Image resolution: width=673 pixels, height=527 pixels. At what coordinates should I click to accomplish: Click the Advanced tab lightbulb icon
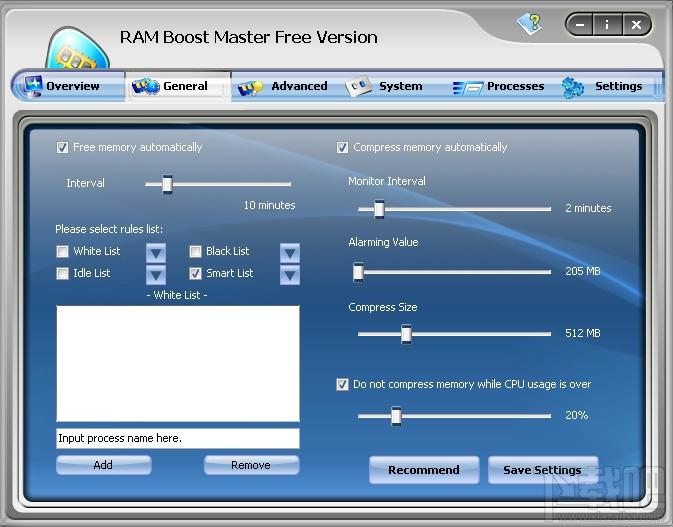(250, 88)
